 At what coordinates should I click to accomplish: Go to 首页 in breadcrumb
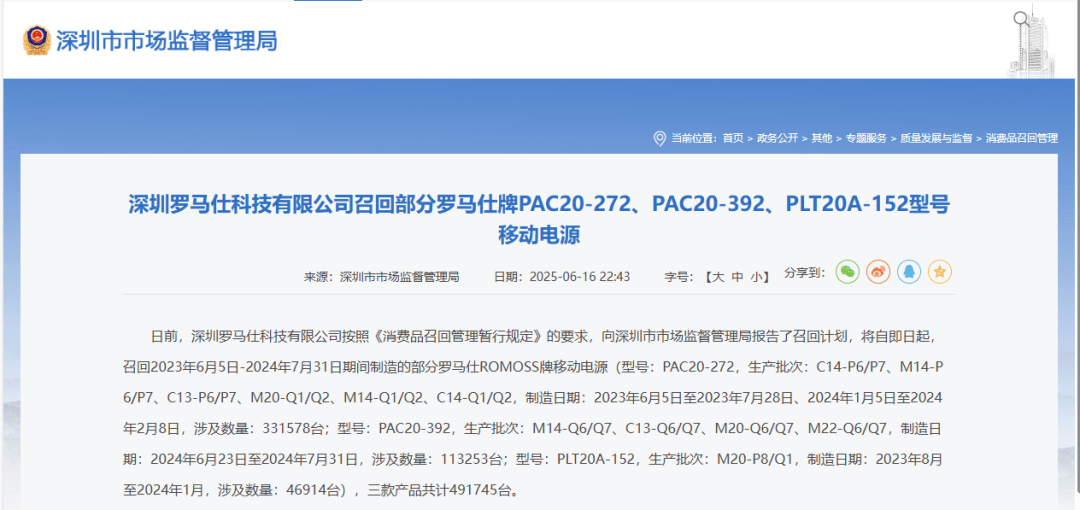733,139
